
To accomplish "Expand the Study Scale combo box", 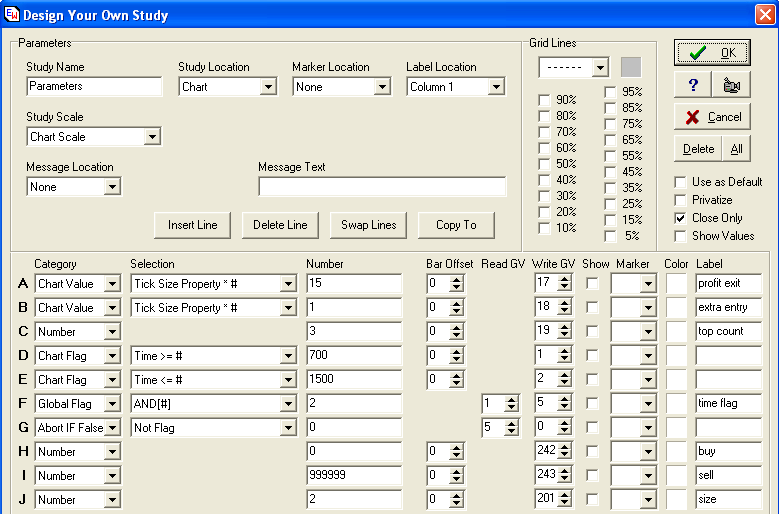I will 152,137.
